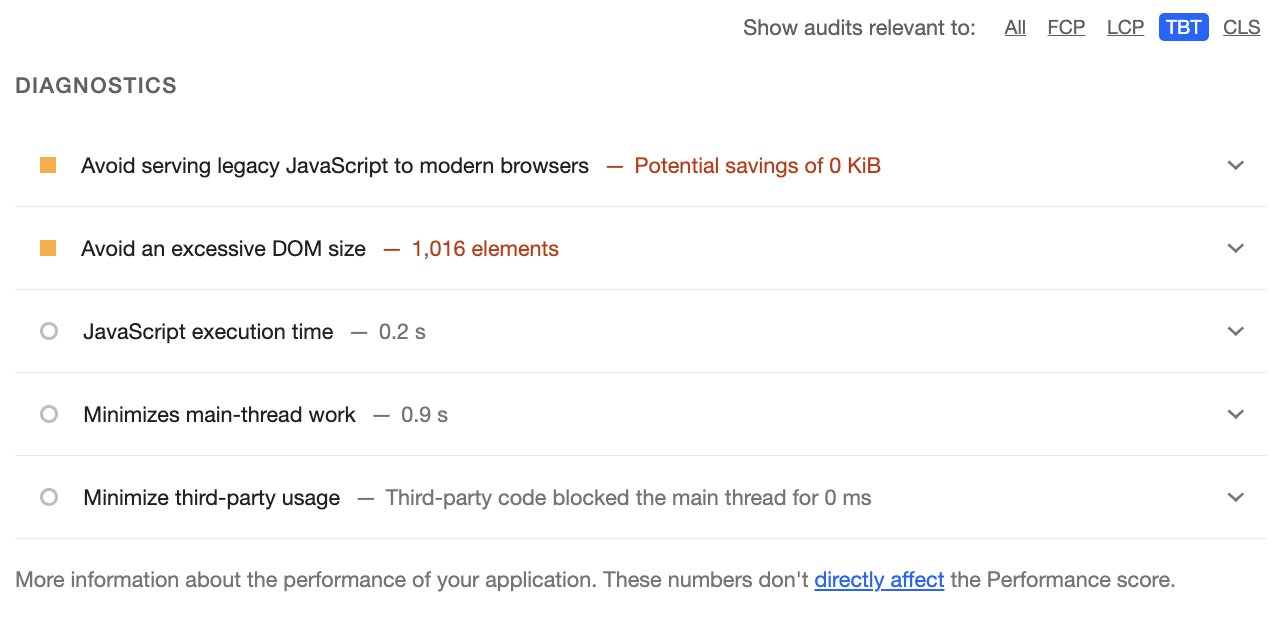Click 'Minimizes main-thread work' audit title
1280x634 pixels.
click(219, 414)
